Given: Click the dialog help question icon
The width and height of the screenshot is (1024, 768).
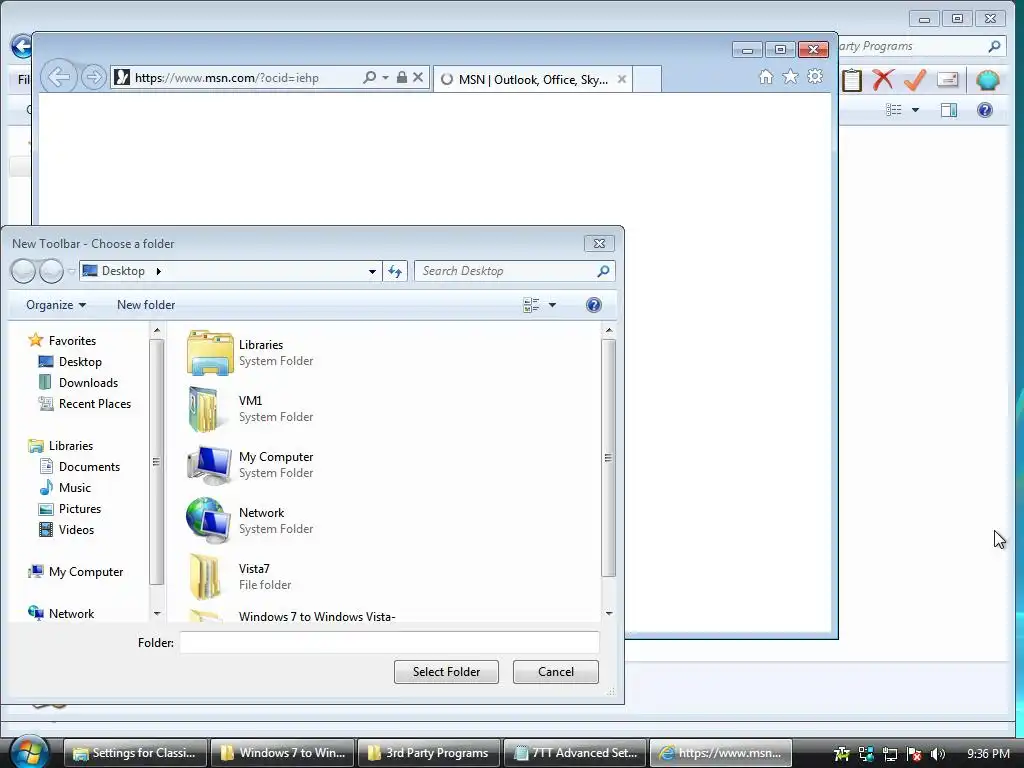Looking at the screenshot, I should coord(594,305).
